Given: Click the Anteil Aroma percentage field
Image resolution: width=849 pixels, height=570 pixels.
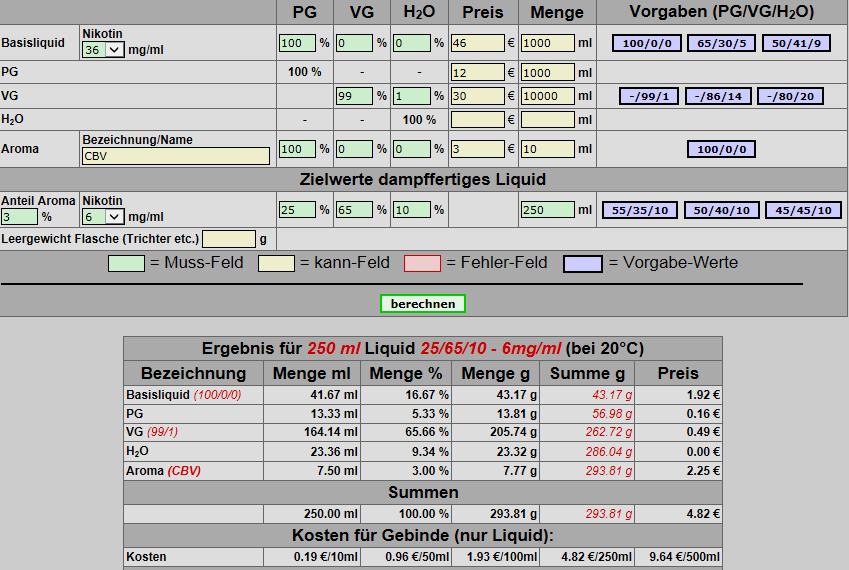Looking at the screenshot, I should [19, 217].
